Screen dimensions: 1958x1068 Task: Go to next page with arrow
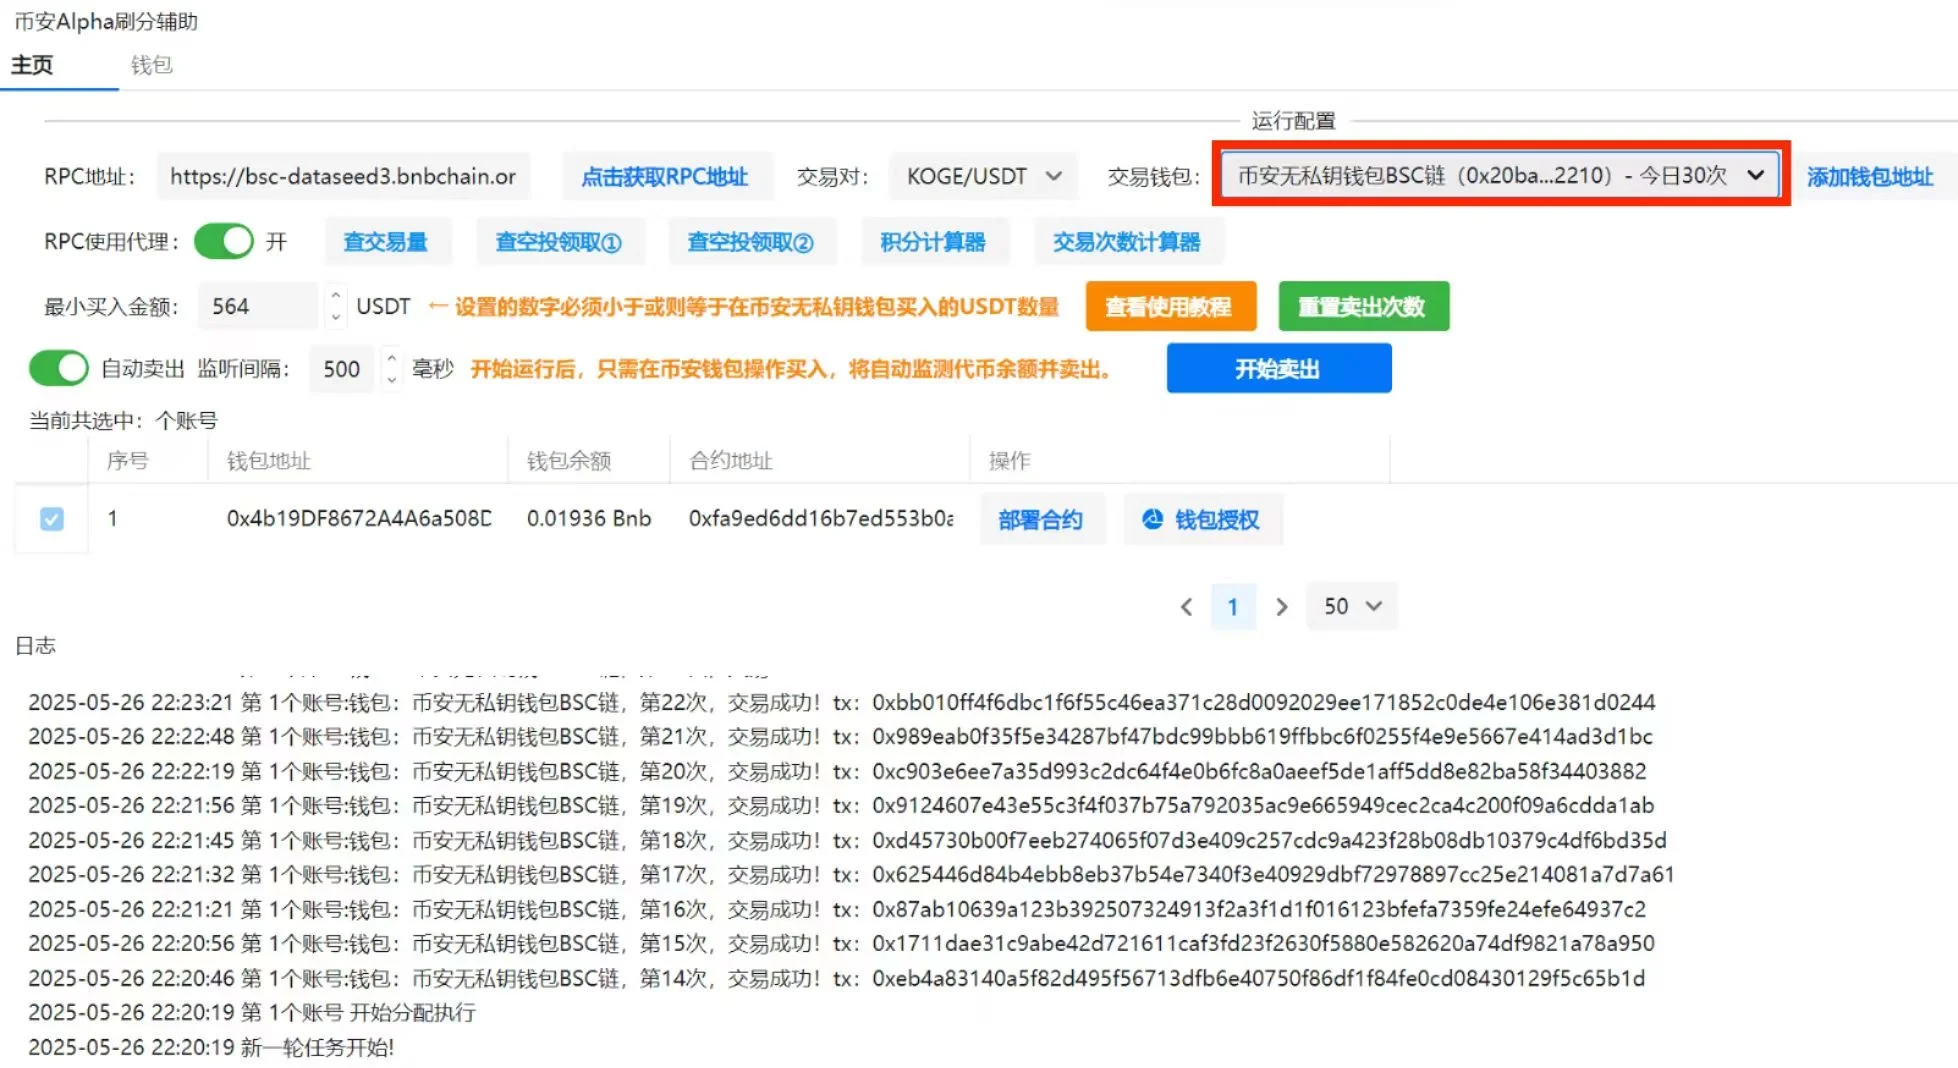tap(1282, 606)
